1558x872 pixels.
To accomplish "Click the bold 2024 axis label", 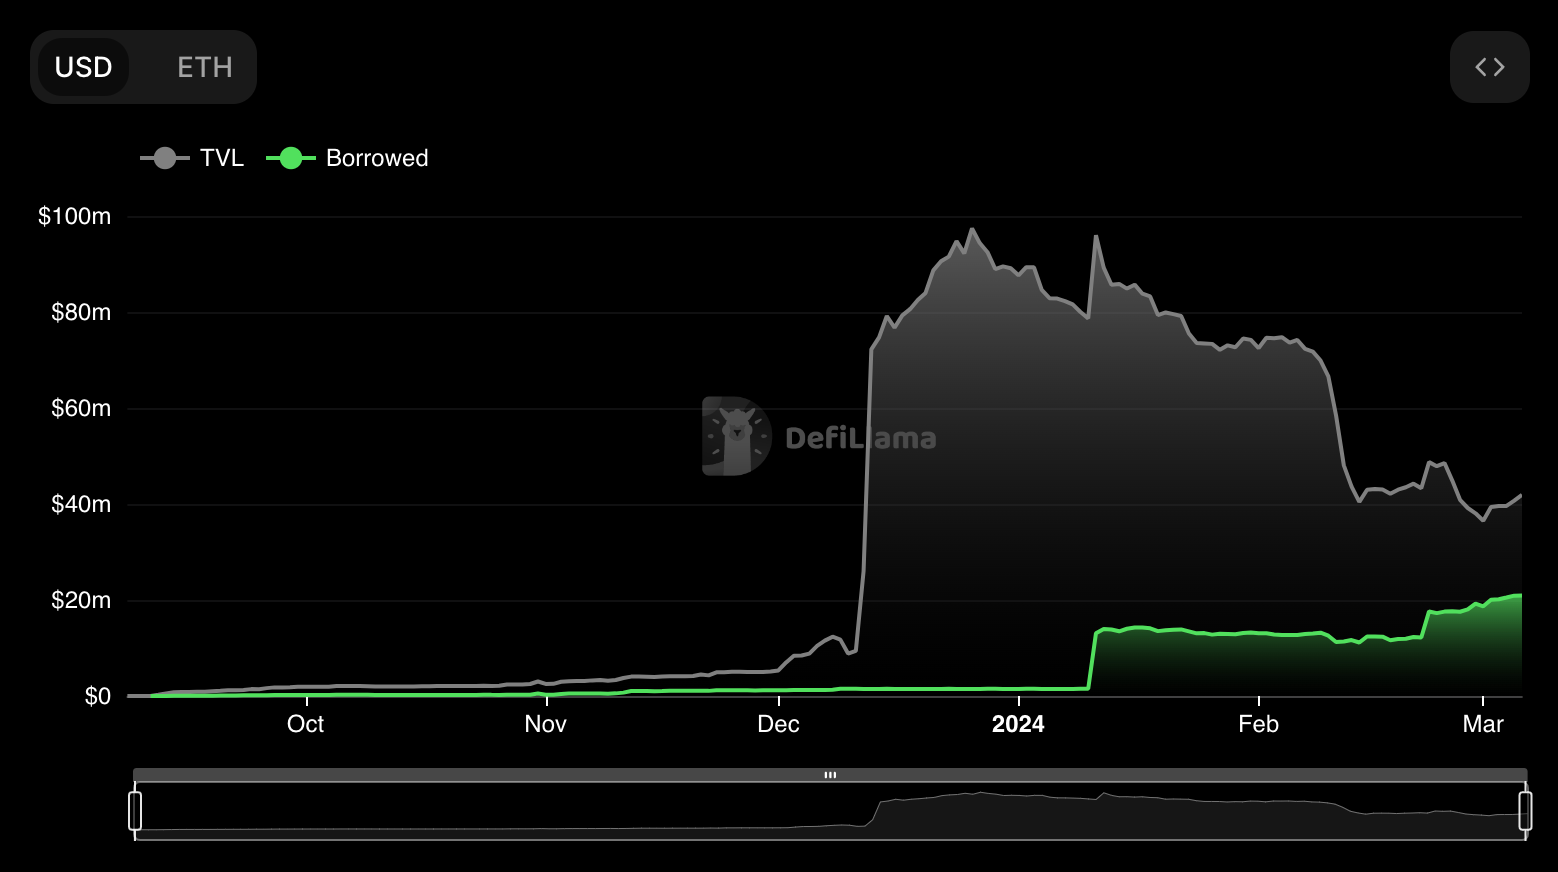I will (x=1017, y=724).
